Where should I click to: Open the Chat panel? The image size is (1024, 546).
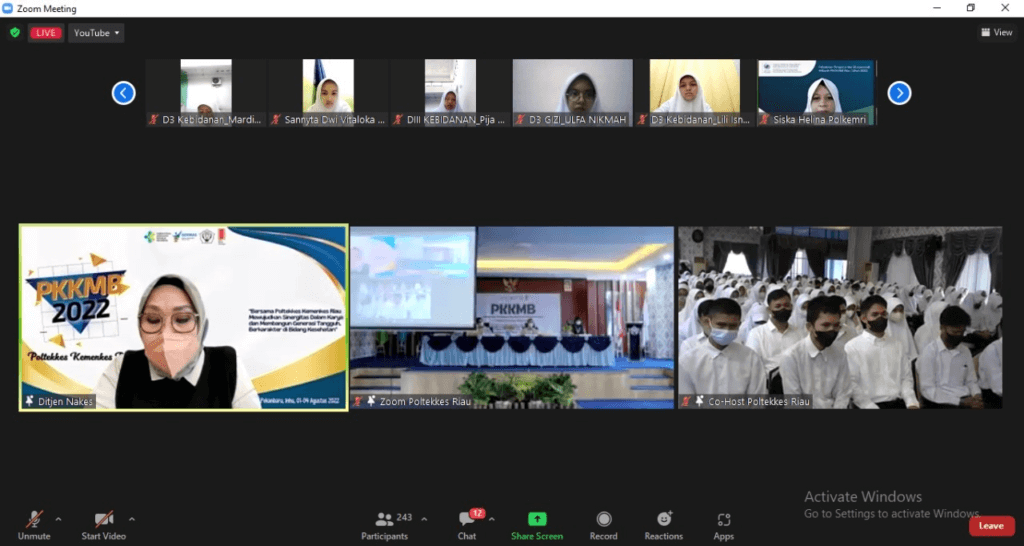pyautogui.click(x=468, y=526)
